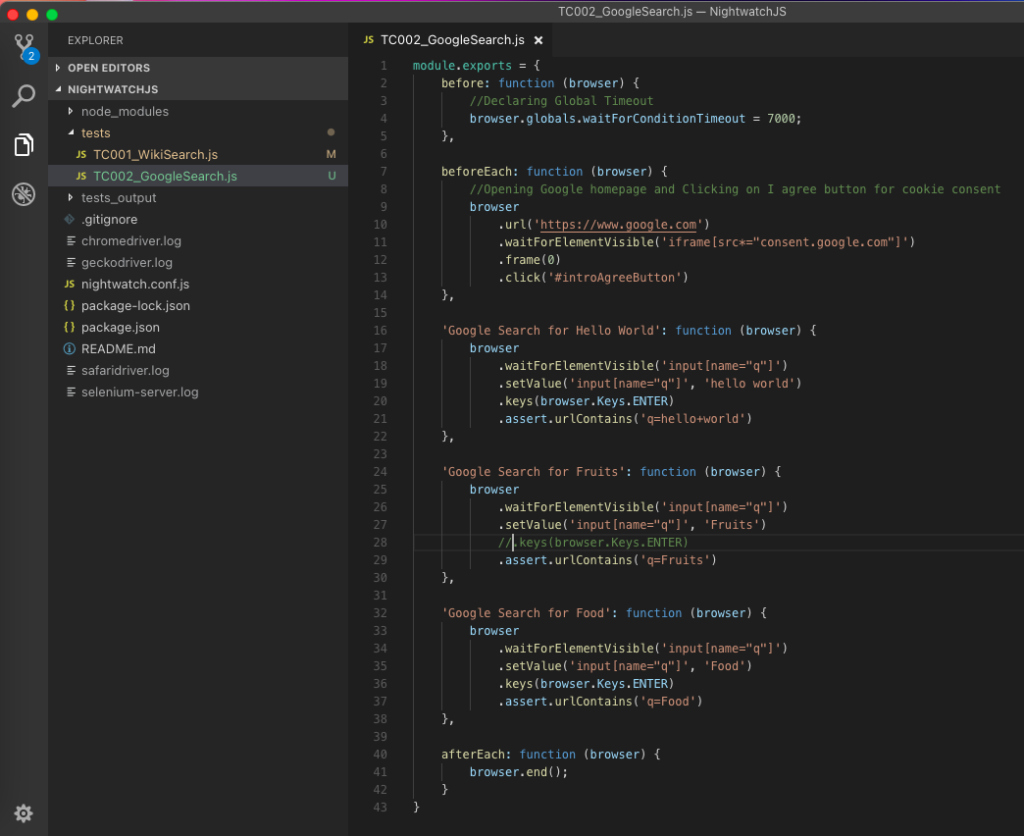Click the M status of TC001_WikiSearch.js
Screen dimensions: 1024x836
pyautogui.click(x=331, y=155)
